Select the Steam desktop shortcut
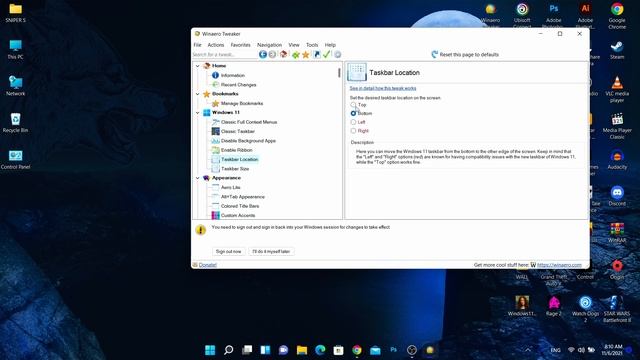 coord(617,50)
